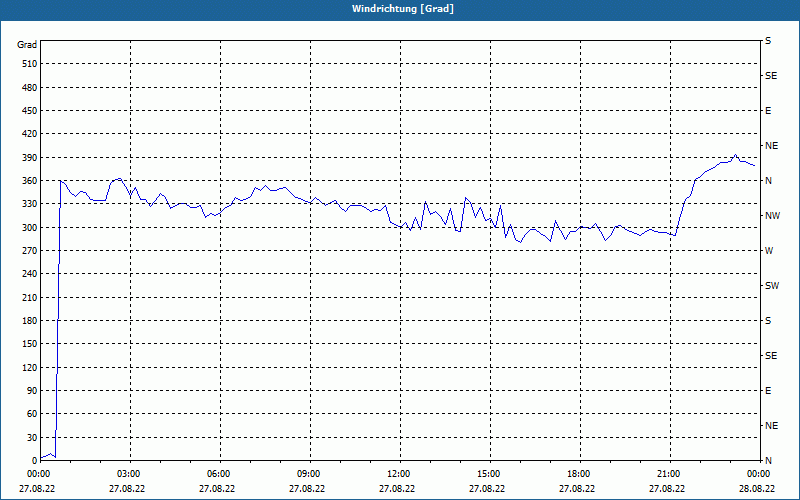
Task: Select the 390 y-axis value
Action: (30, 158)
